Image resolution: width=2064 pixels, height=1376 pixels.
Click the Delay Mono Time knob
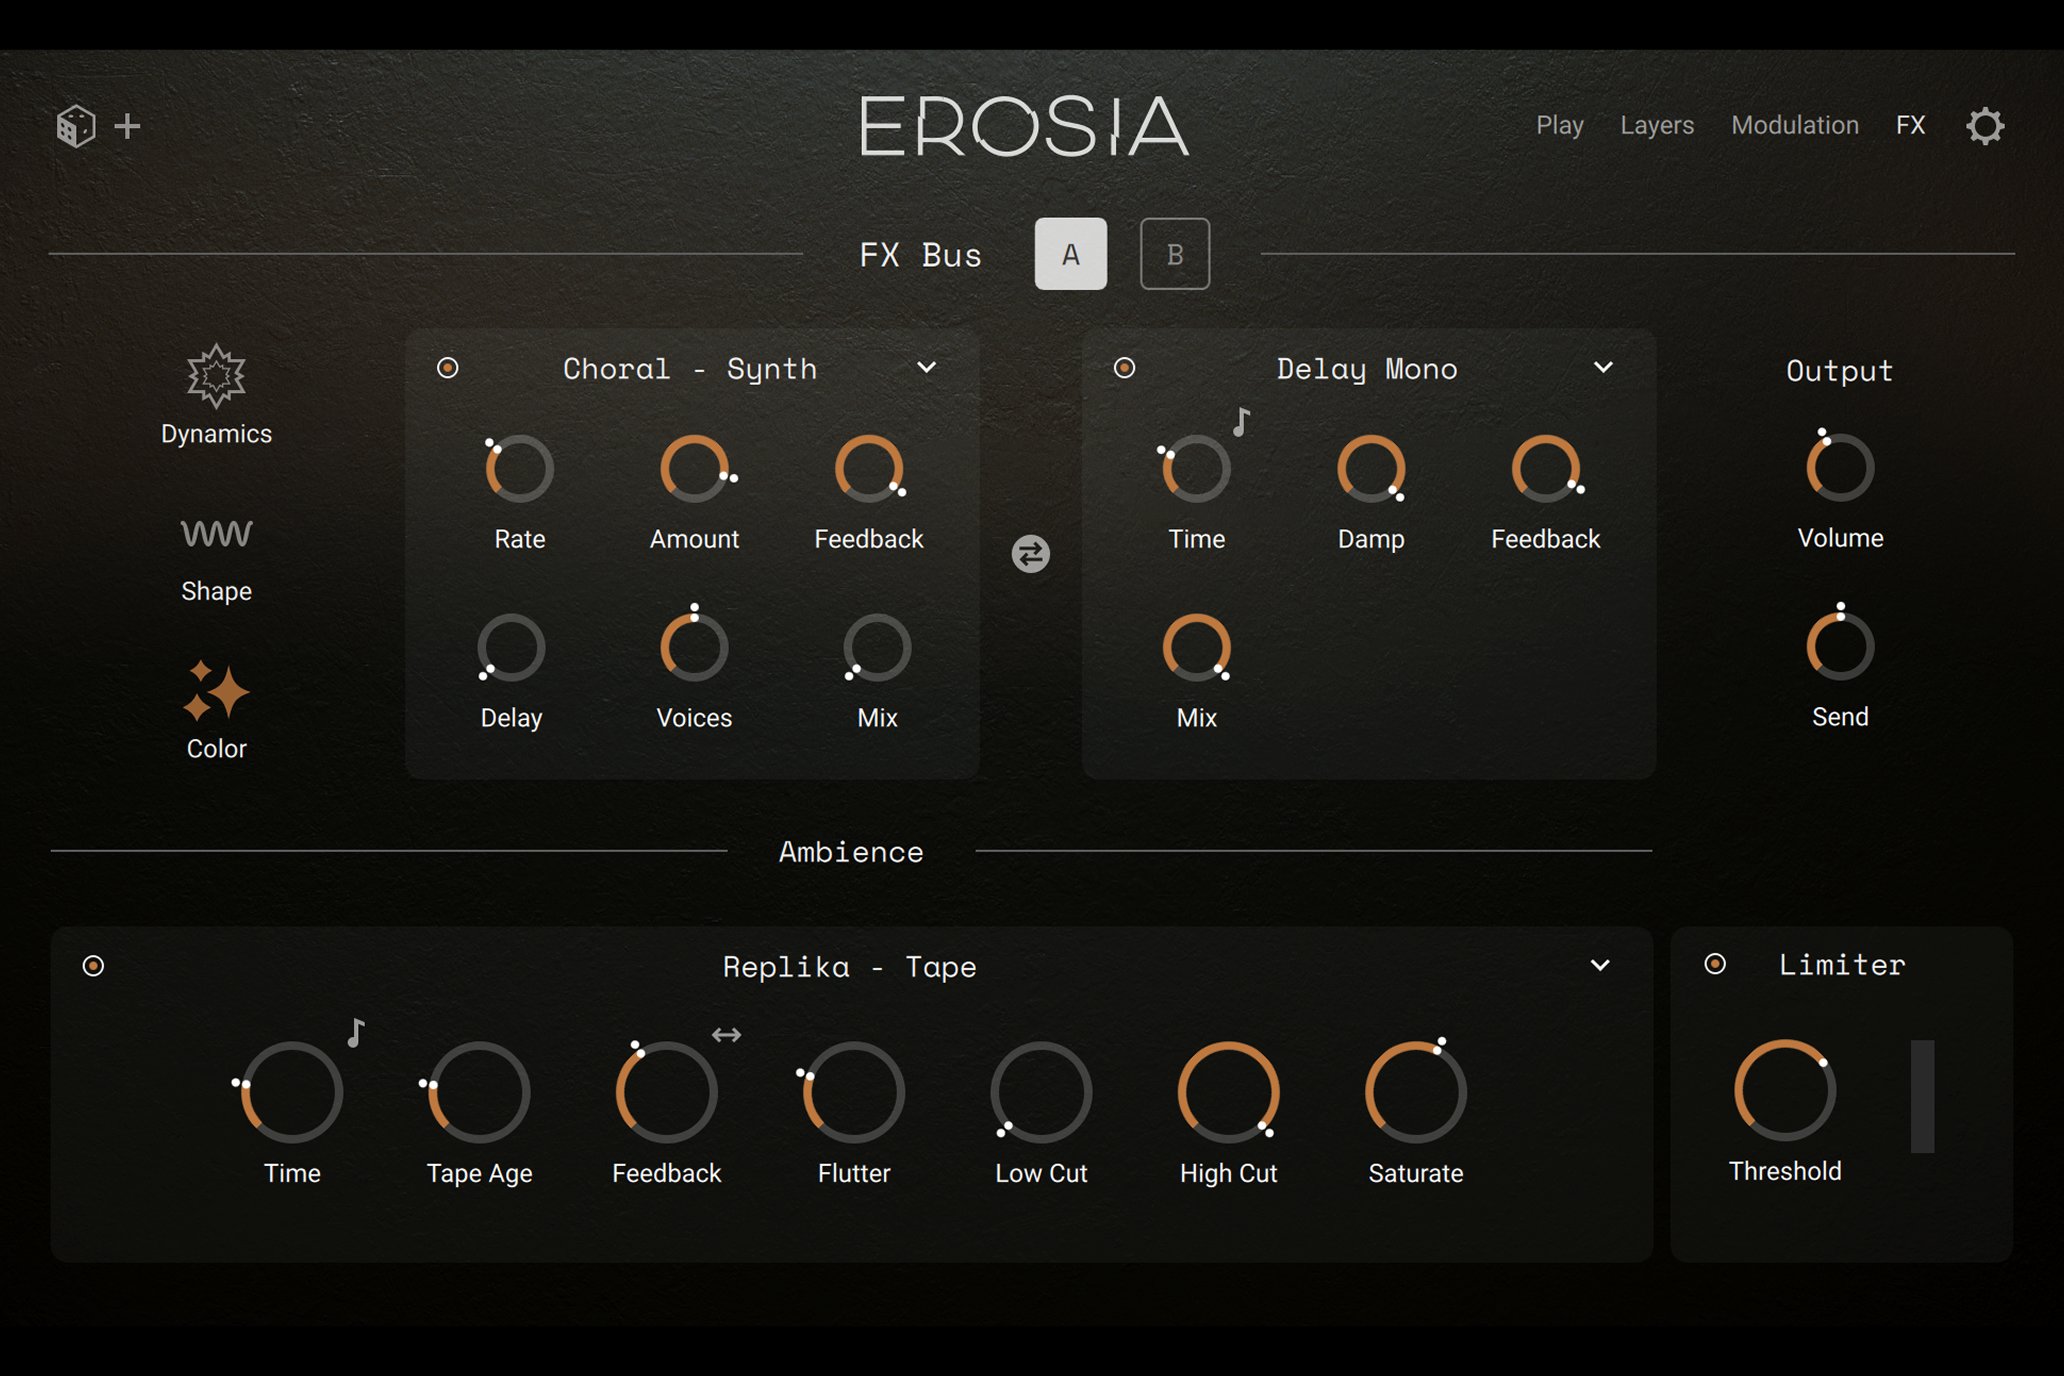coord(1196,468)
